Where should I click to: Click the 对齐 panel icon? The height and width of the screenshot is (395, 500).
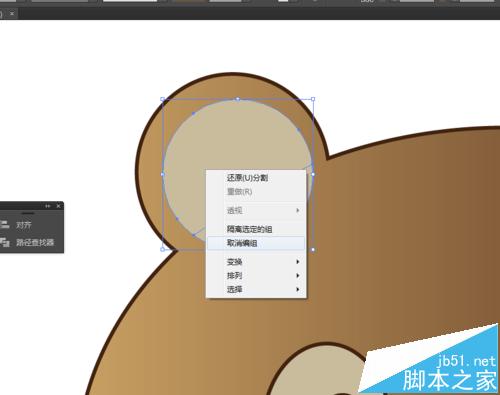tap(5, 225)
